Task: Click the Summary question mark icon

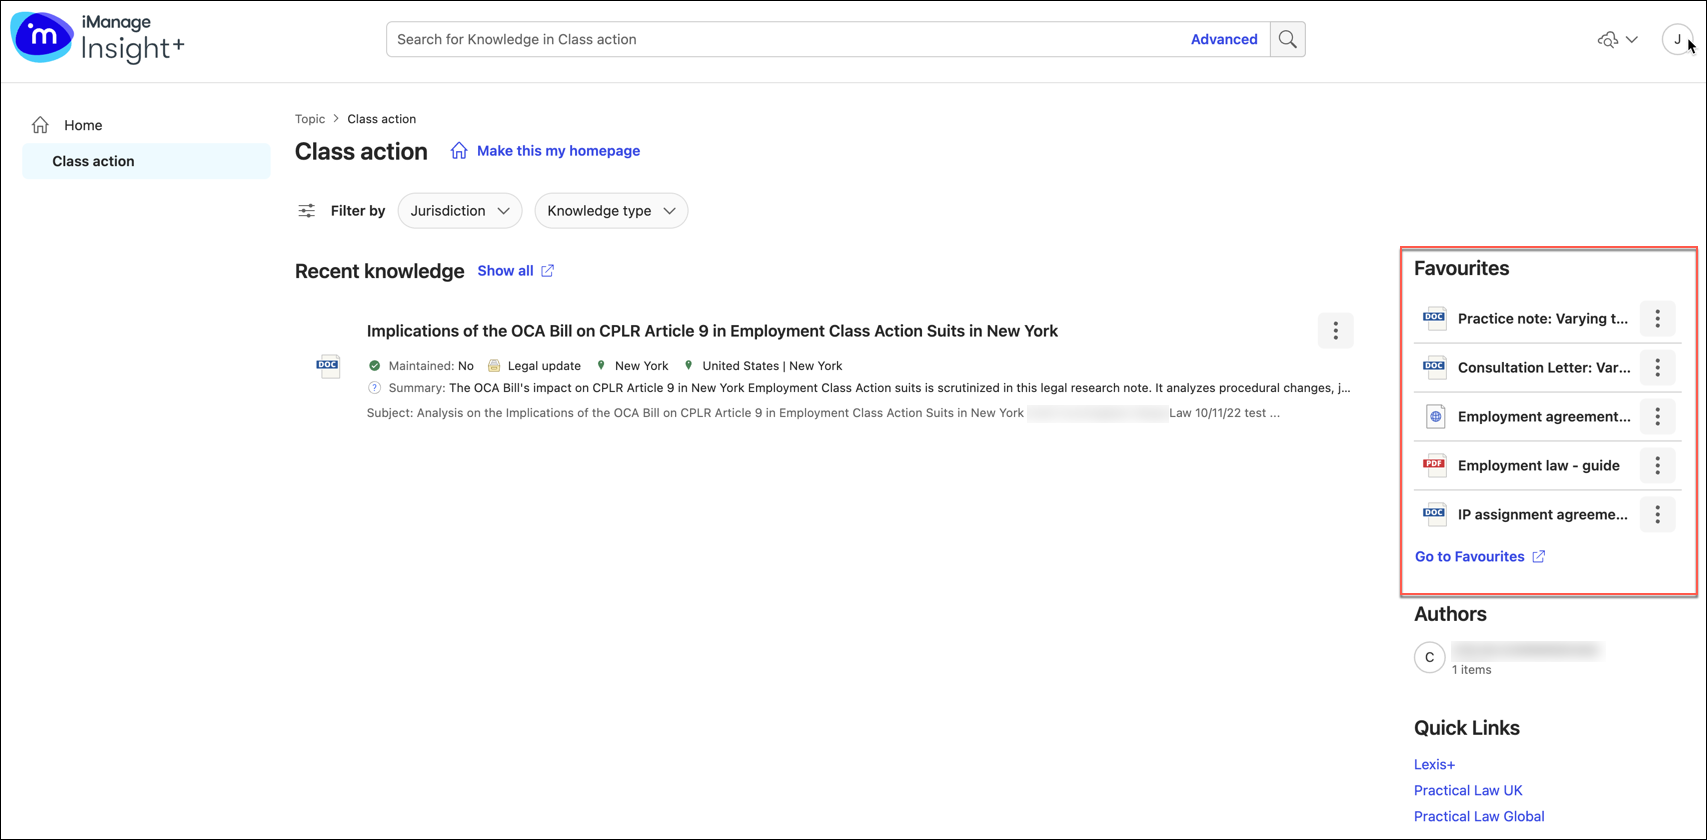Action: click(374, 388)
